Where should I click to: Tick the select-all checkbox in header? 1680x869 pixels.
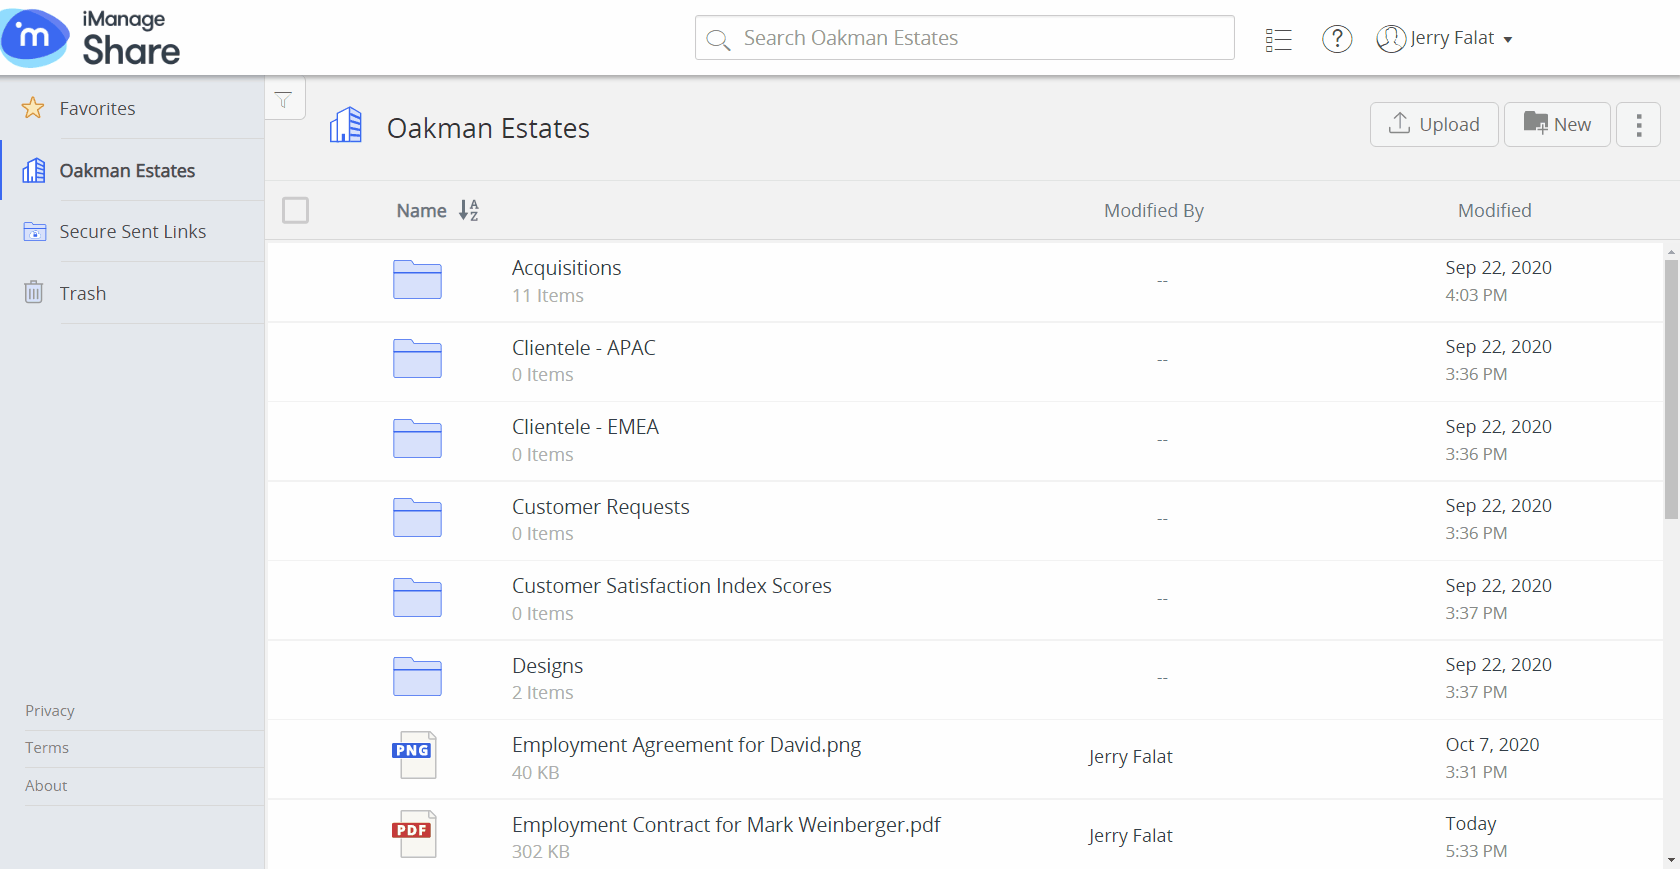coord(295,210)
